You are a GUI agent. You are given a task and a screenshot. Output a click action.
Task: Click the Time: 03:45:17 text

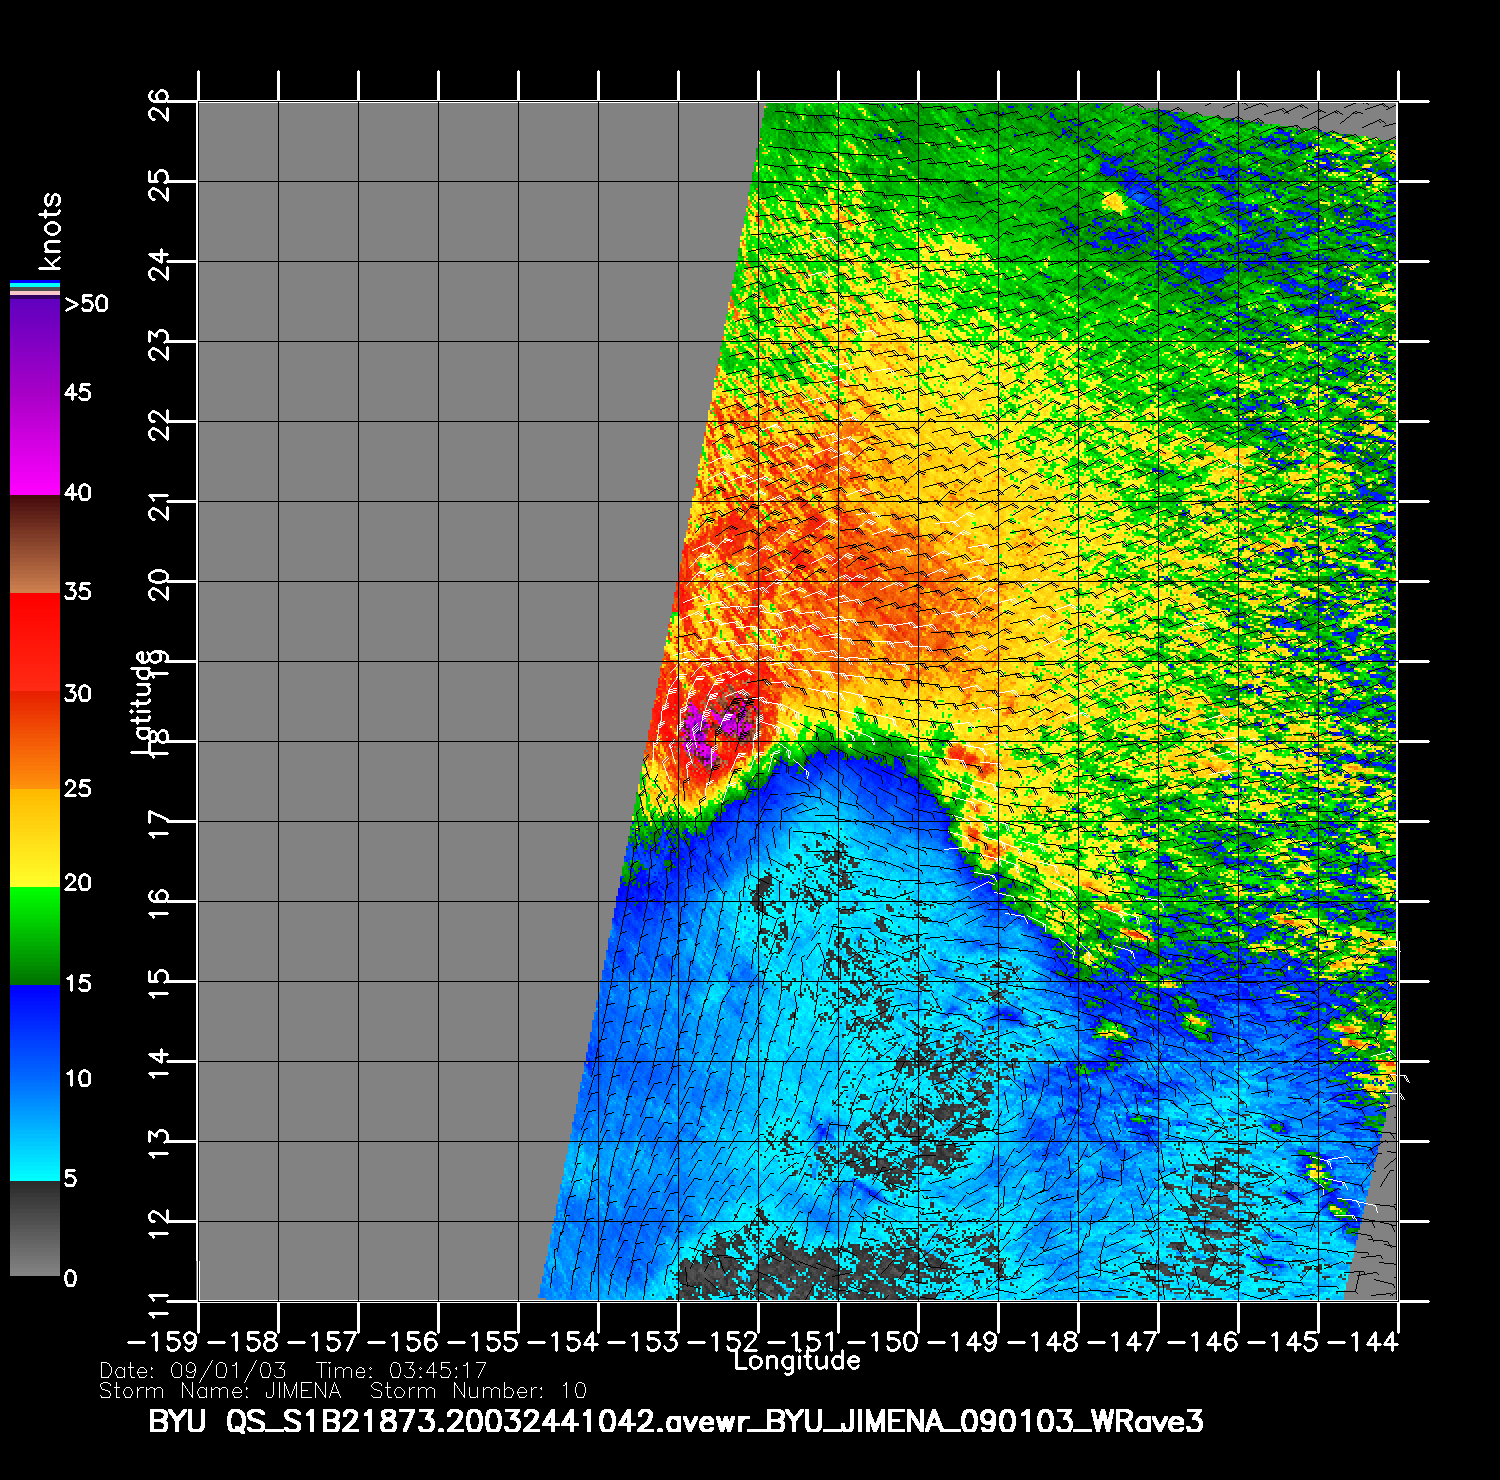tap(401, 1370)
